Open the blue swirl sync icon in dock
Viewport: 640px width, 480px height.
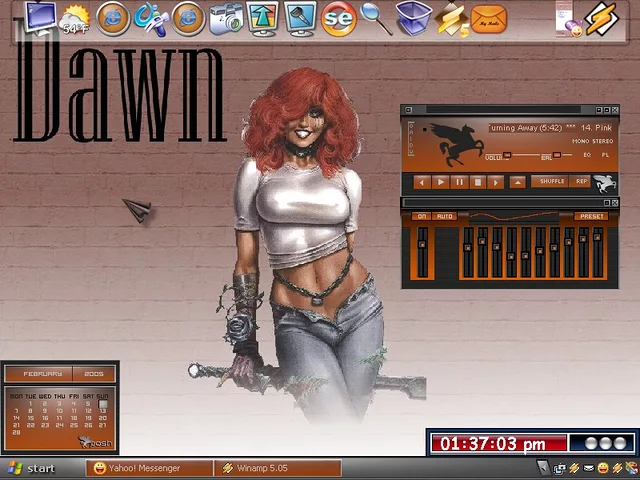(x=151, y=19)
